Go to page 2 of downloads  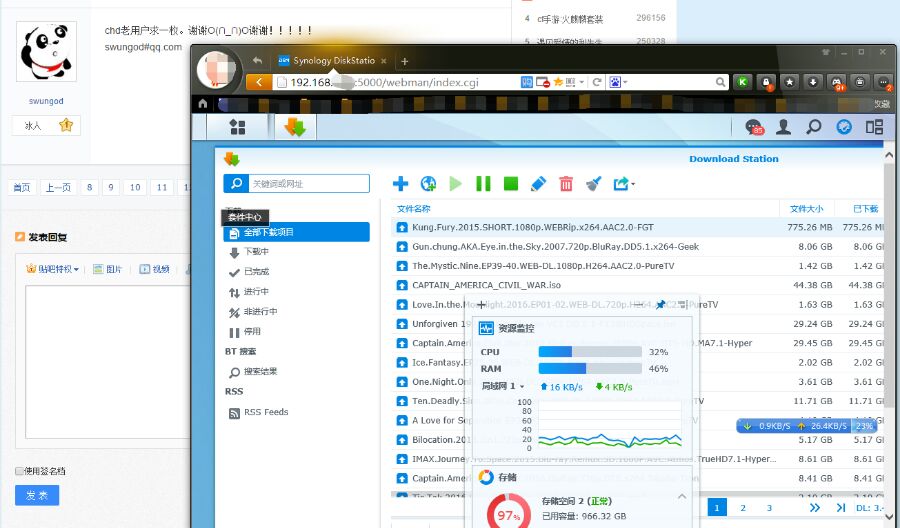pyautogui.click(x=743, y=507)
